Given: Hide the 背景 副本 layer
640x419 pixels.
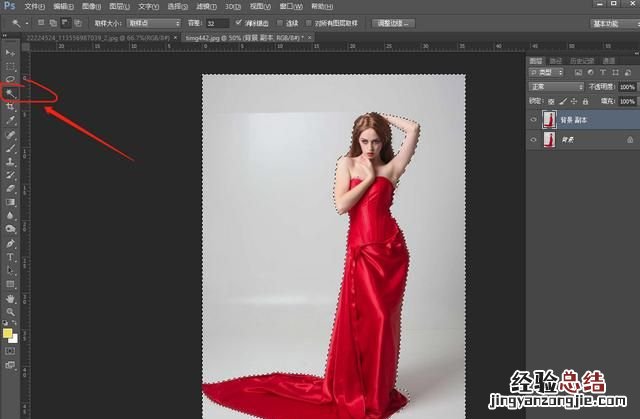Looking at the screenshot, I should pyautogui.click(x=533, y=120).
